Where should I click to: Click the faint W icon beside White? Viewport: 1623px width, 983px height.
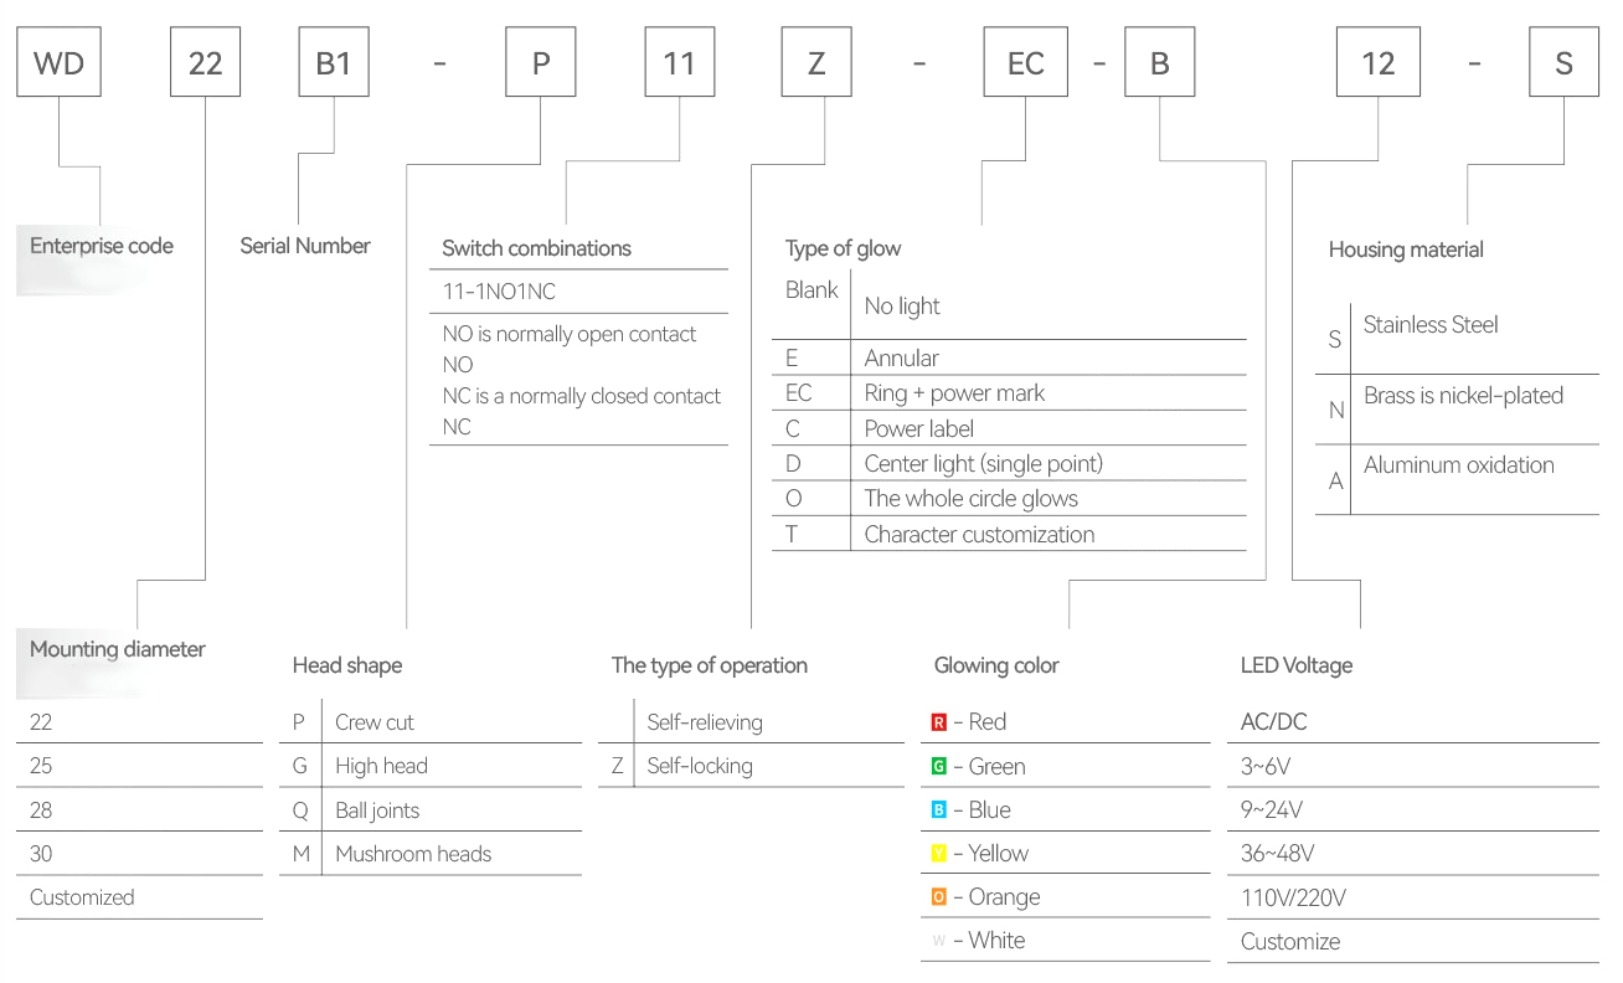click(938, 940)
